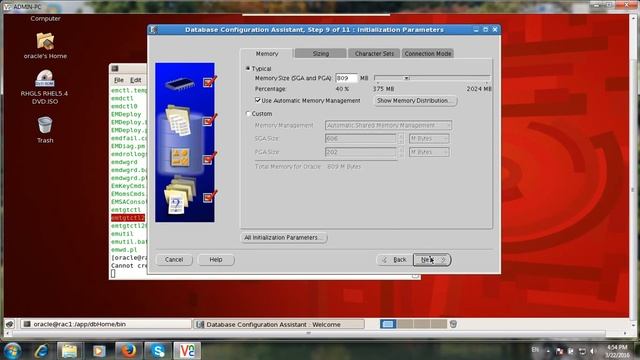Switch to oracle@rac1 terminal panel task

click(106, 324)
